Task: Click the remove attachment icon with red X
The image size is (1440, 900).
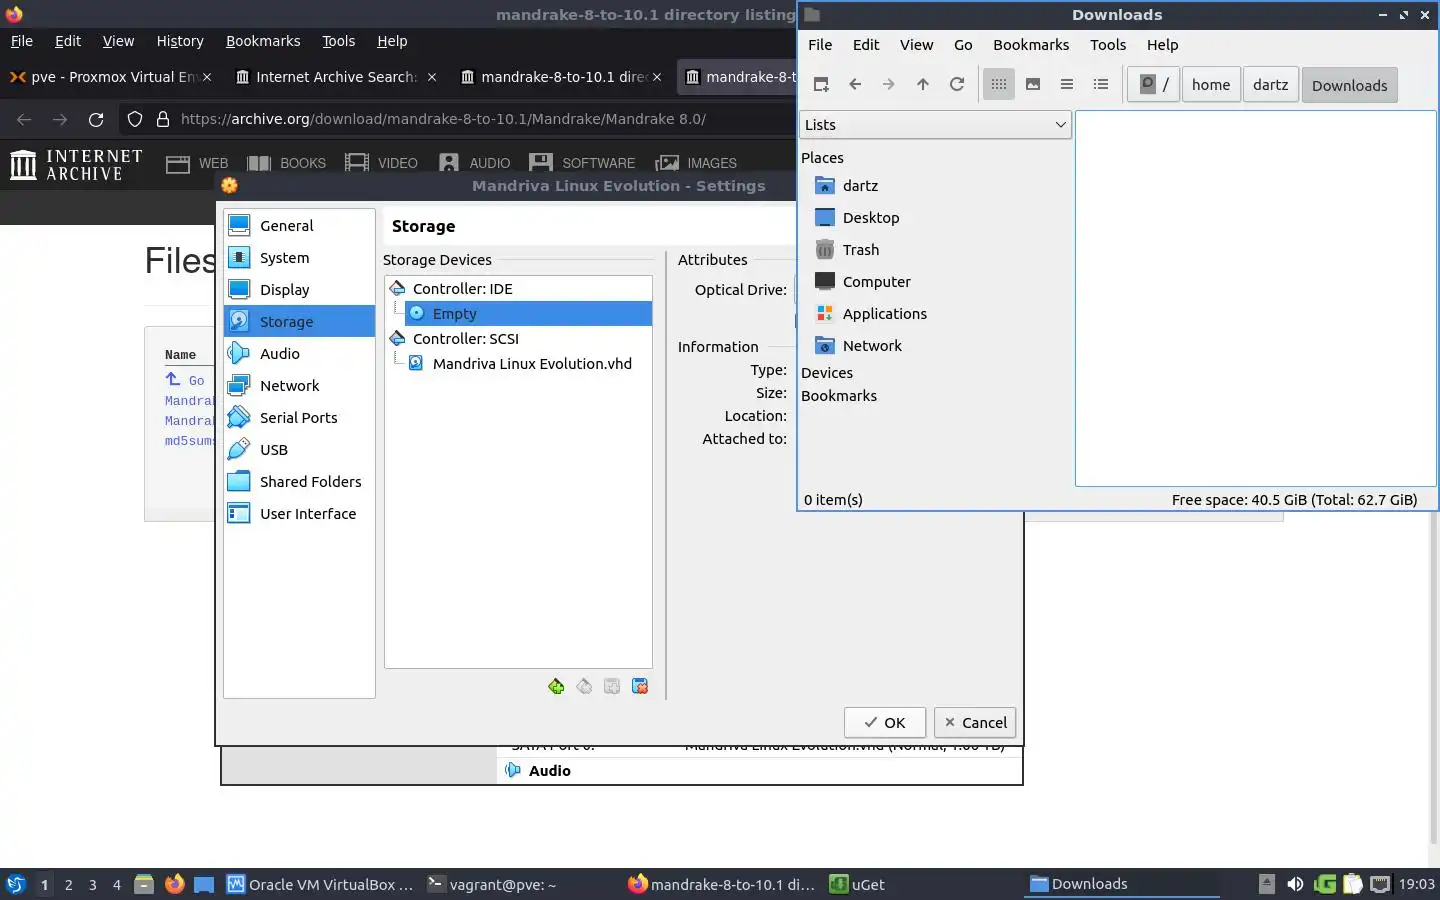Action: click(640, 686)
